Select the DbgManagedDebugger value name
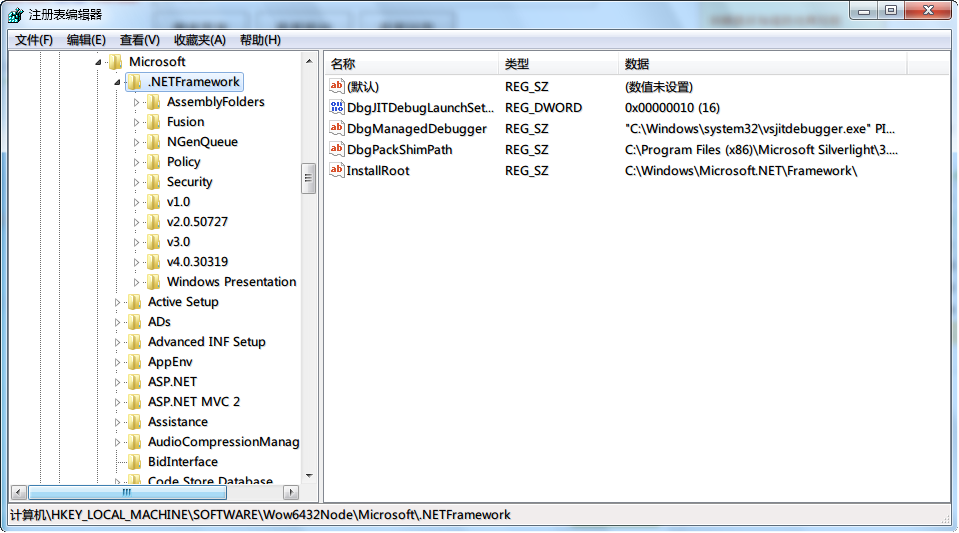 point(417,129)
